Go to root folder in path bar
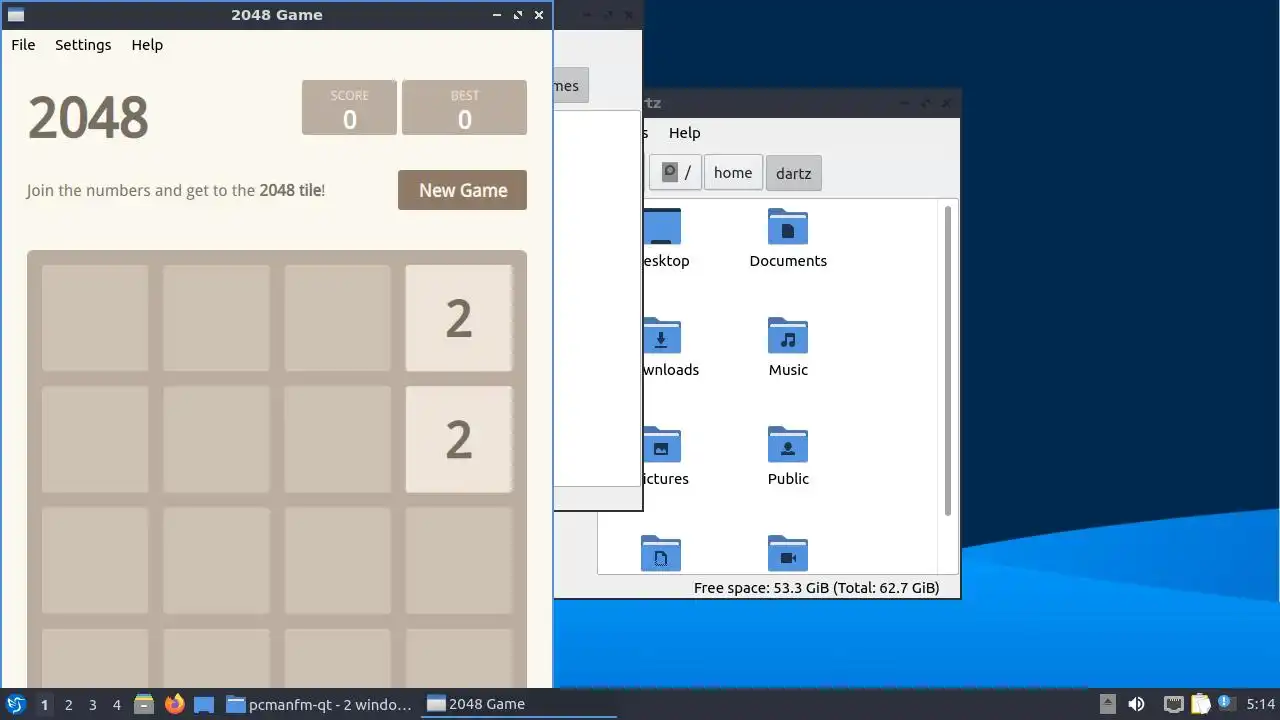Image resolution: width=1280 pixels, height=720 pixels. pos(676,172)
